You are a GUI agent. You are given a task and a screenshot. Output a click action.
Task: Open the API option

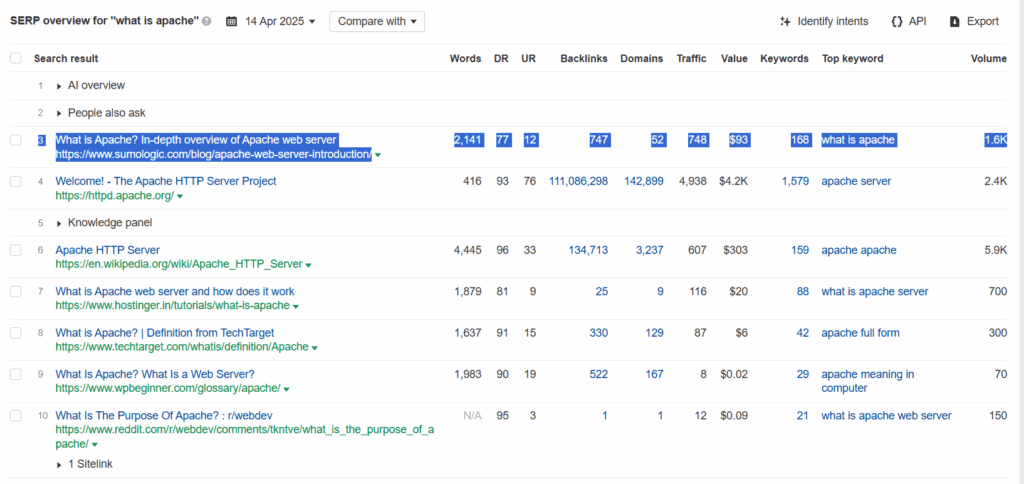908,22
